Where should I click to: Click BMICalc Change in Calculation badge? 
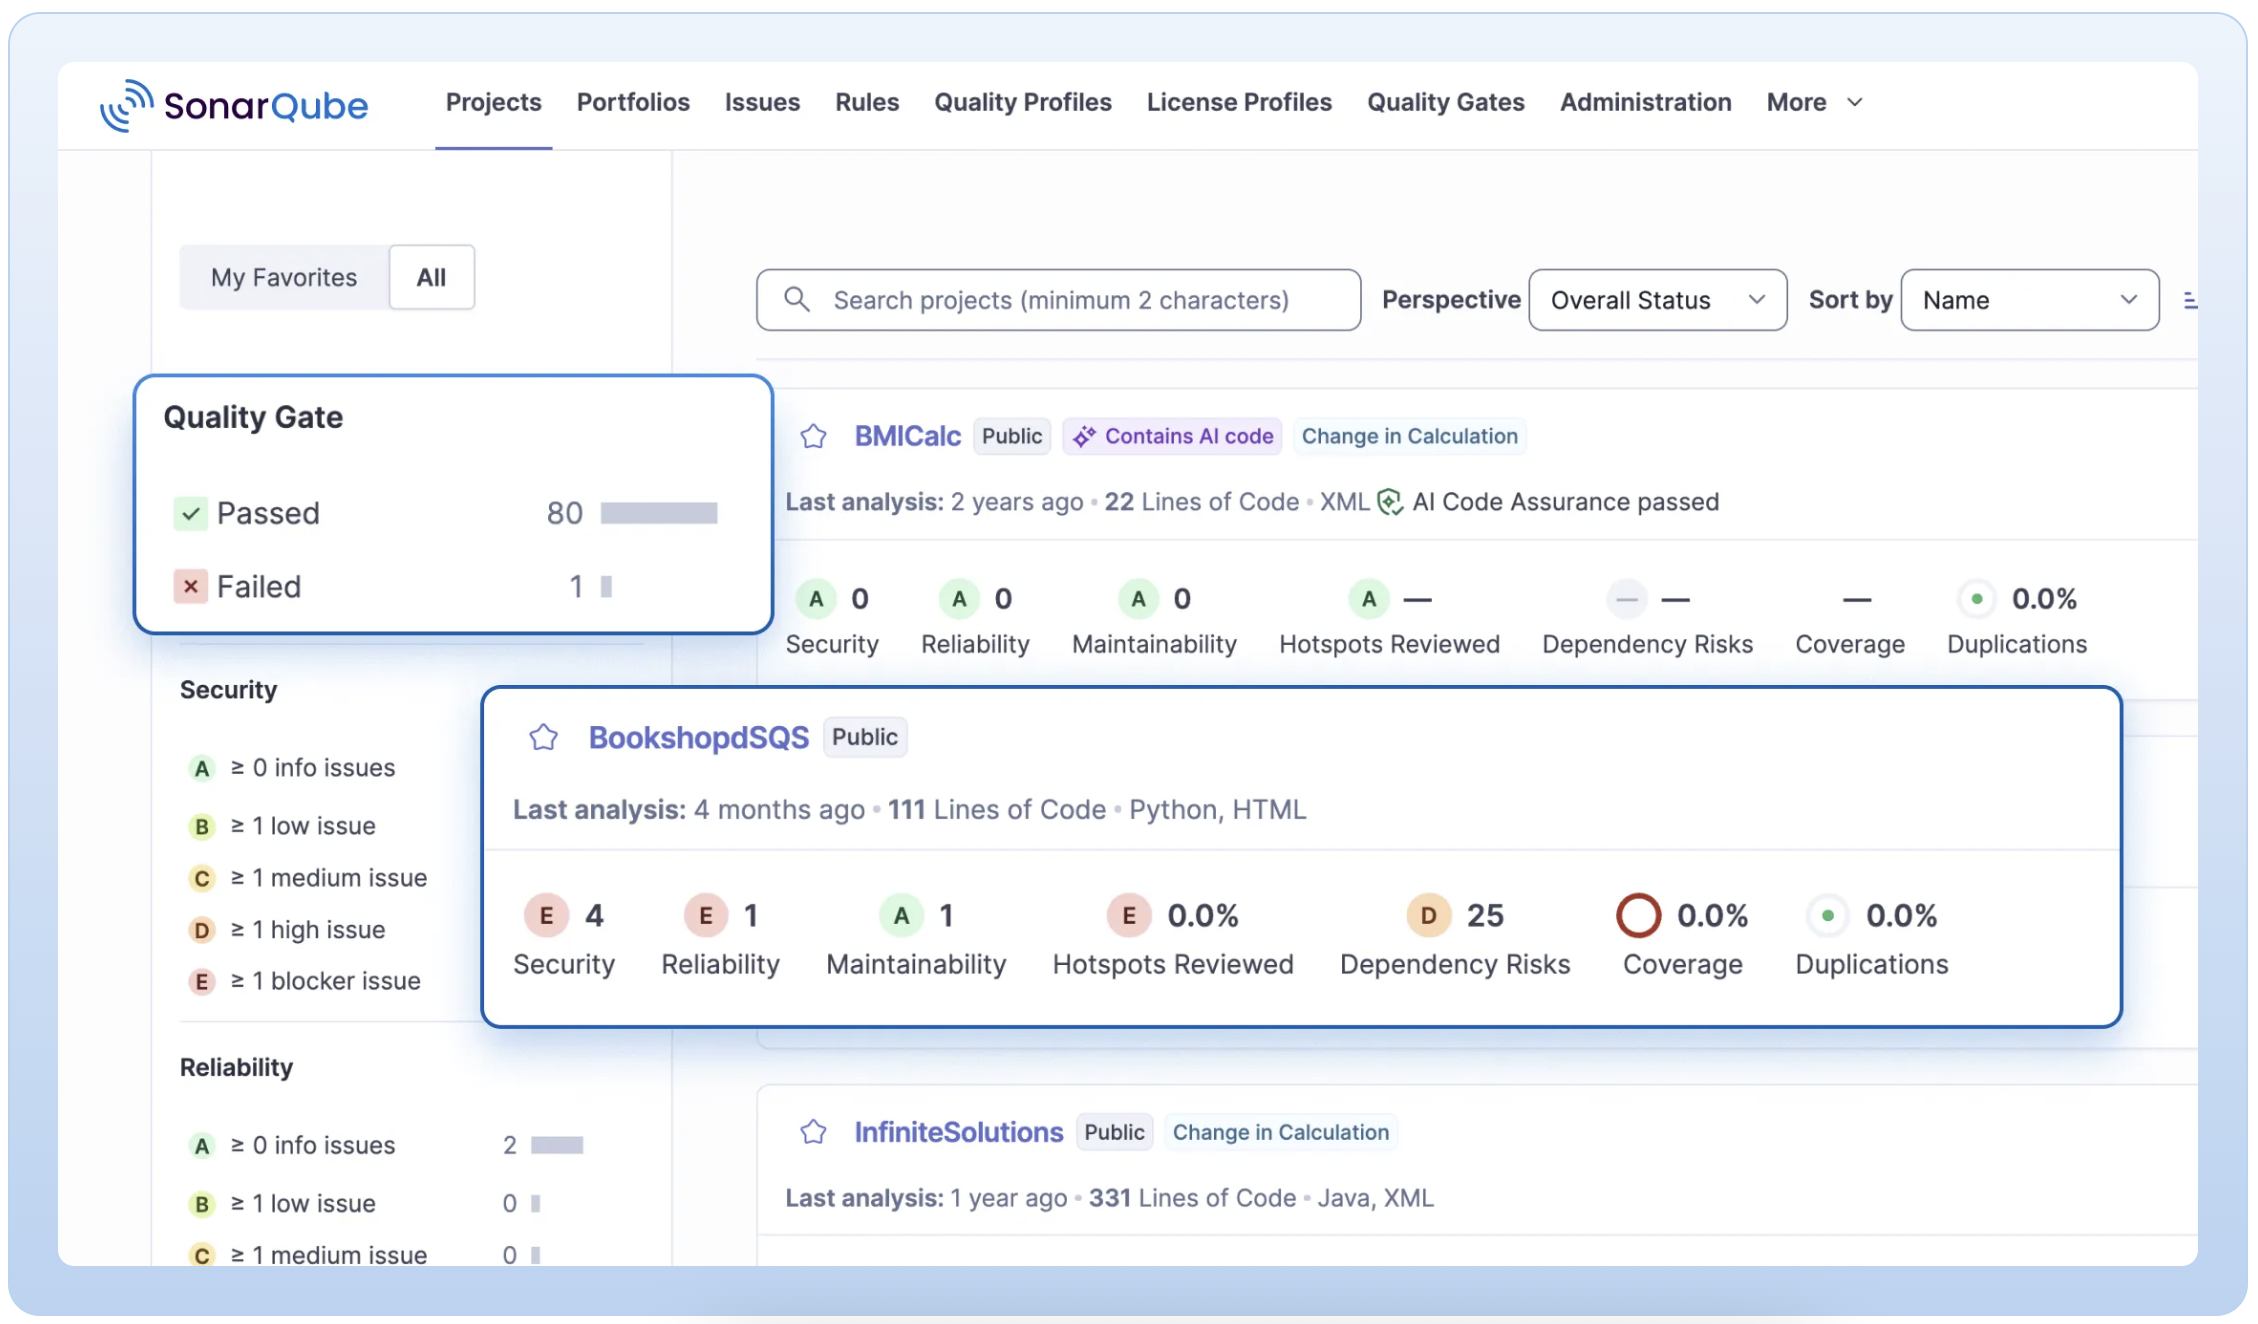coord(1410,436)
